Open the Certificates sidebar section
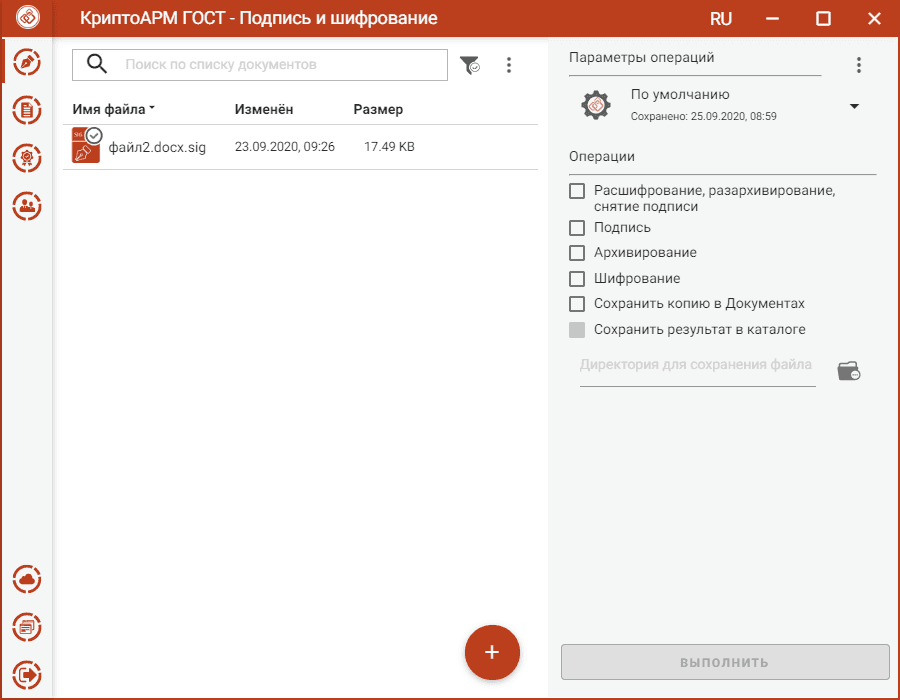900x700 pixels. [x=27, y=158]
